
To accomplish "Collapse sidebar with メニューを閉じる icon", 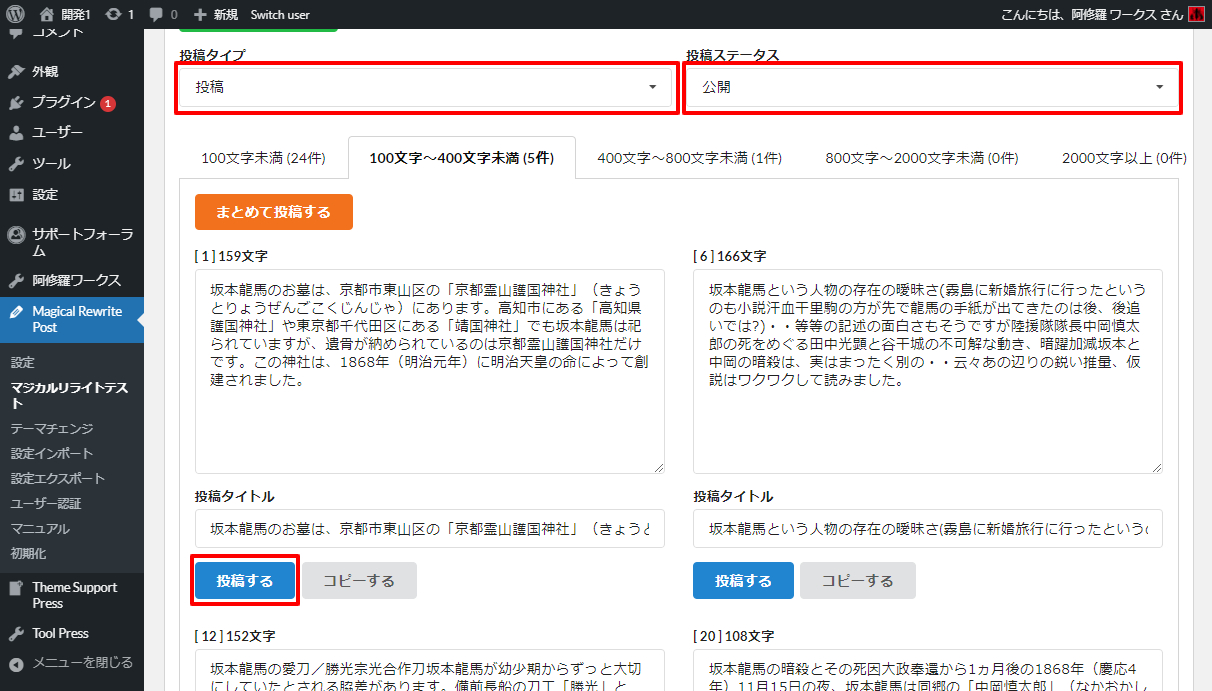I will (16, 662).
